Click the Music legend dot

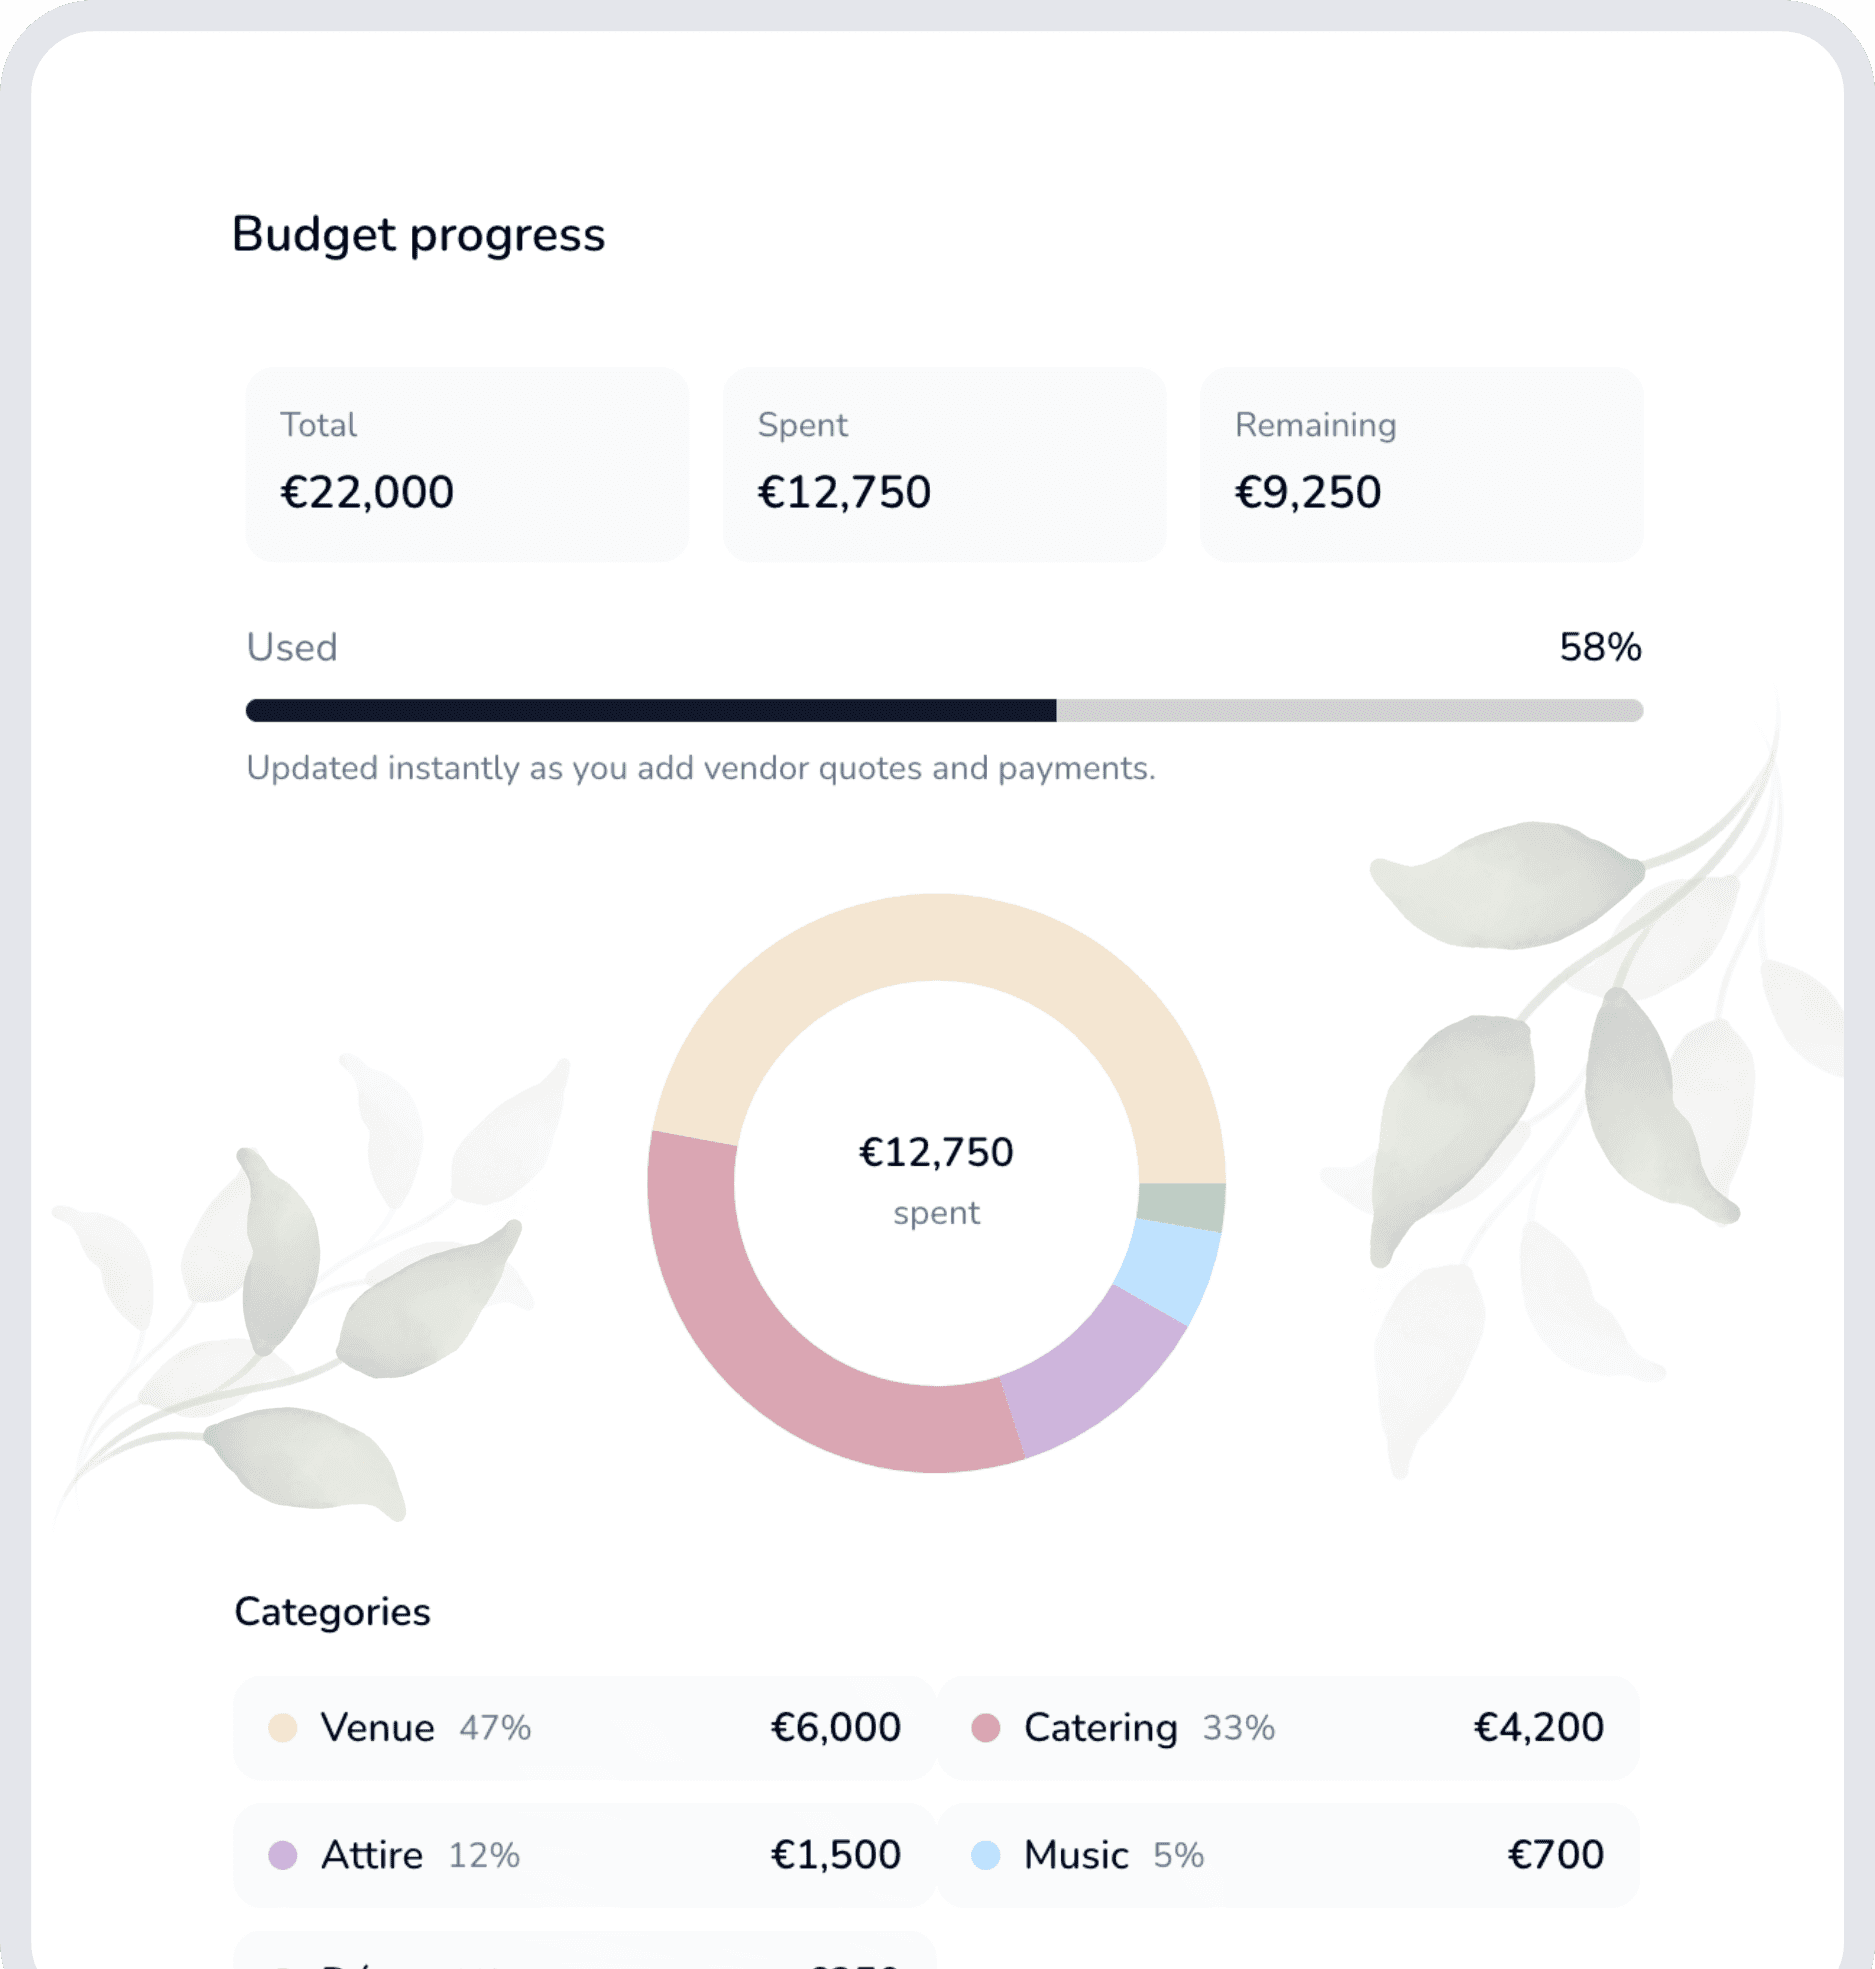(985, 1855)
